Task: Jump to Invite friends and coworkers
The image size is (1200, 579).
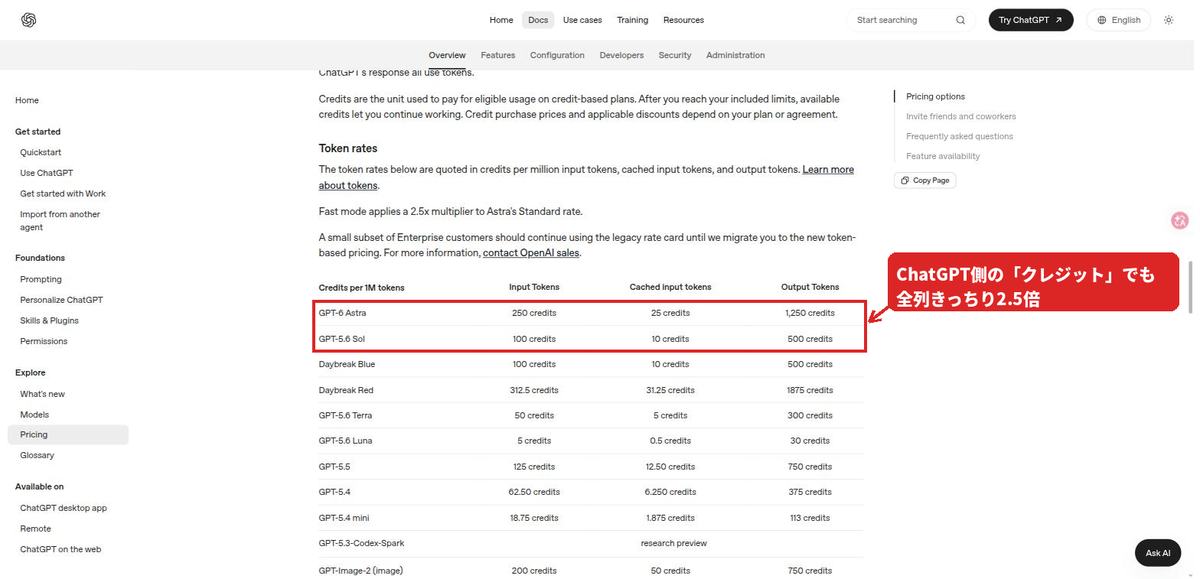Action: pyautogui.click(x=961, y=116)
